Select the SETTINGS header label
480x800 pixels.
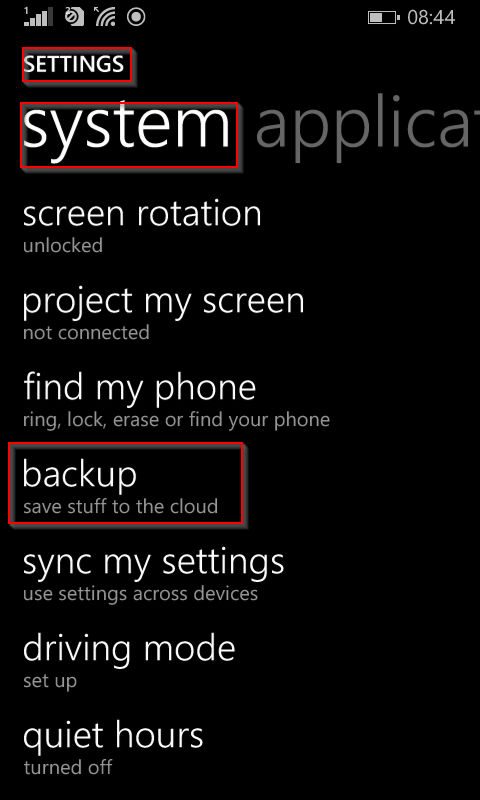click(76, 64)
